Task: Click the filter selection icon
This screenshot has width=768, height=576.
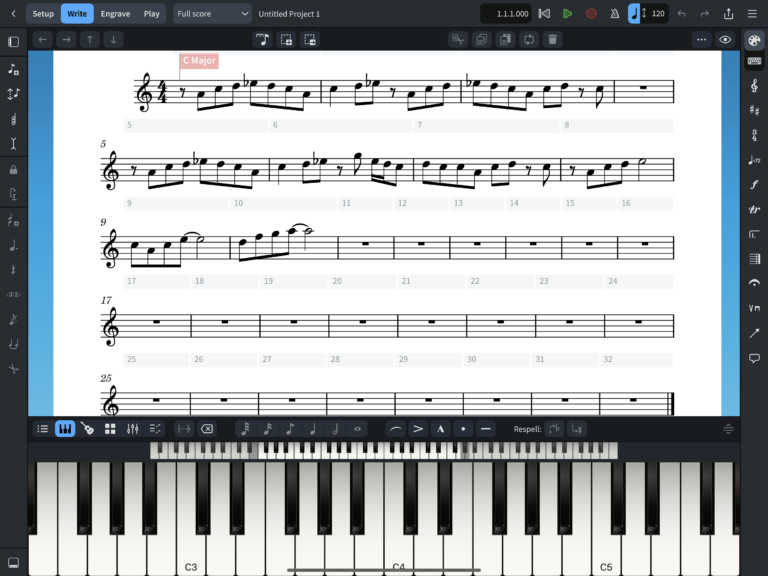Action: click(458, 40)
